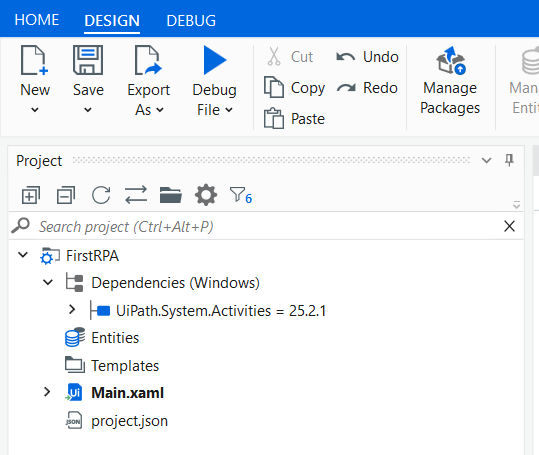The width and height of the screenshot is (539, 455).
Task: Open the Export As dropdown arrow
Action: [160, 110]
